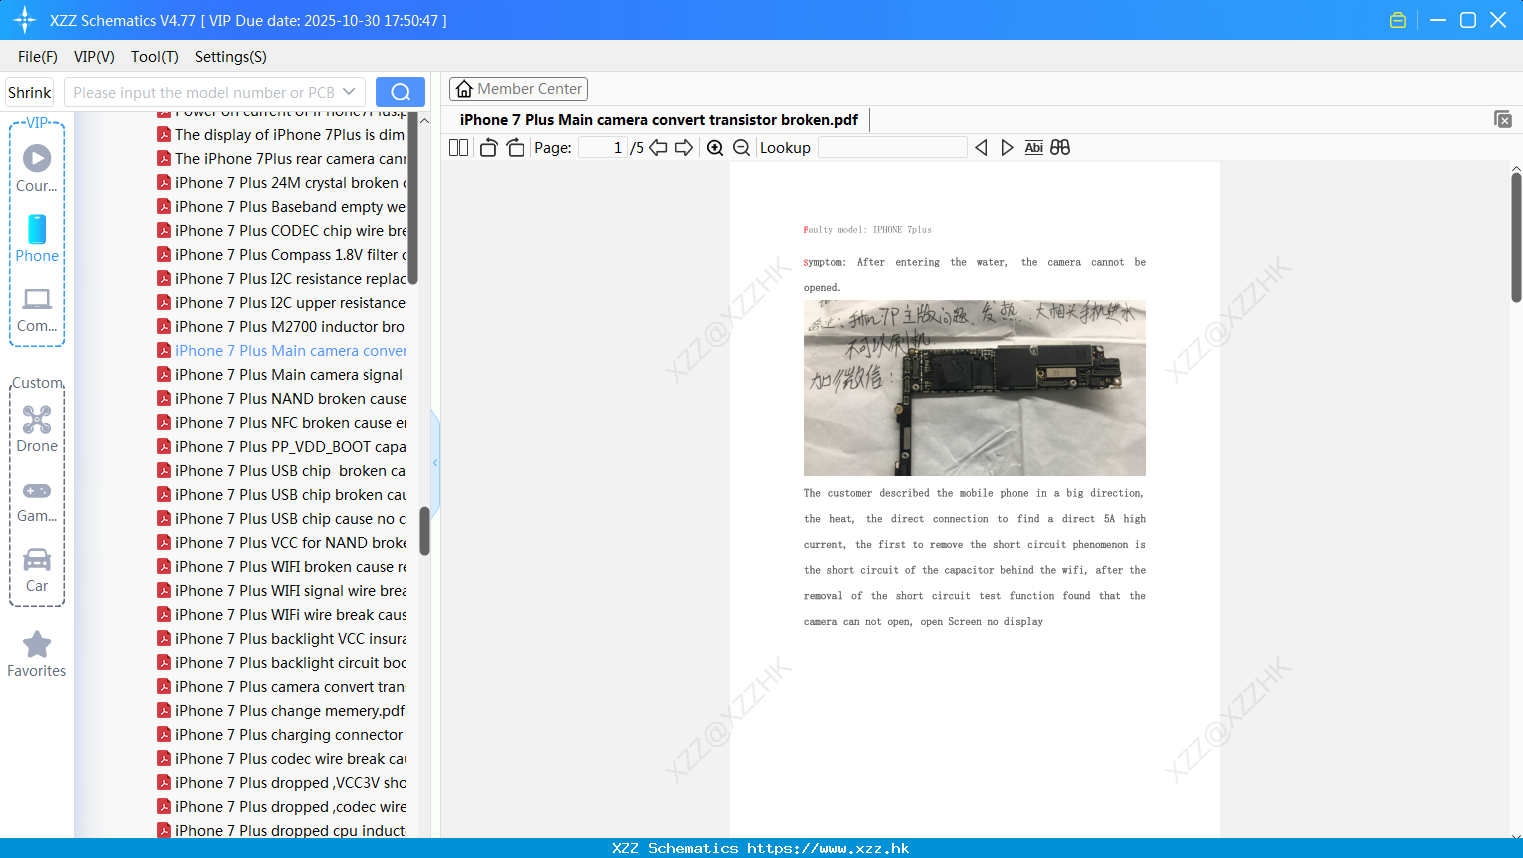This screenshot has width=1523, height=858.
Task: Click PDF icon of iPhone 7 Plus NAND broken
Action: (164, 399)
